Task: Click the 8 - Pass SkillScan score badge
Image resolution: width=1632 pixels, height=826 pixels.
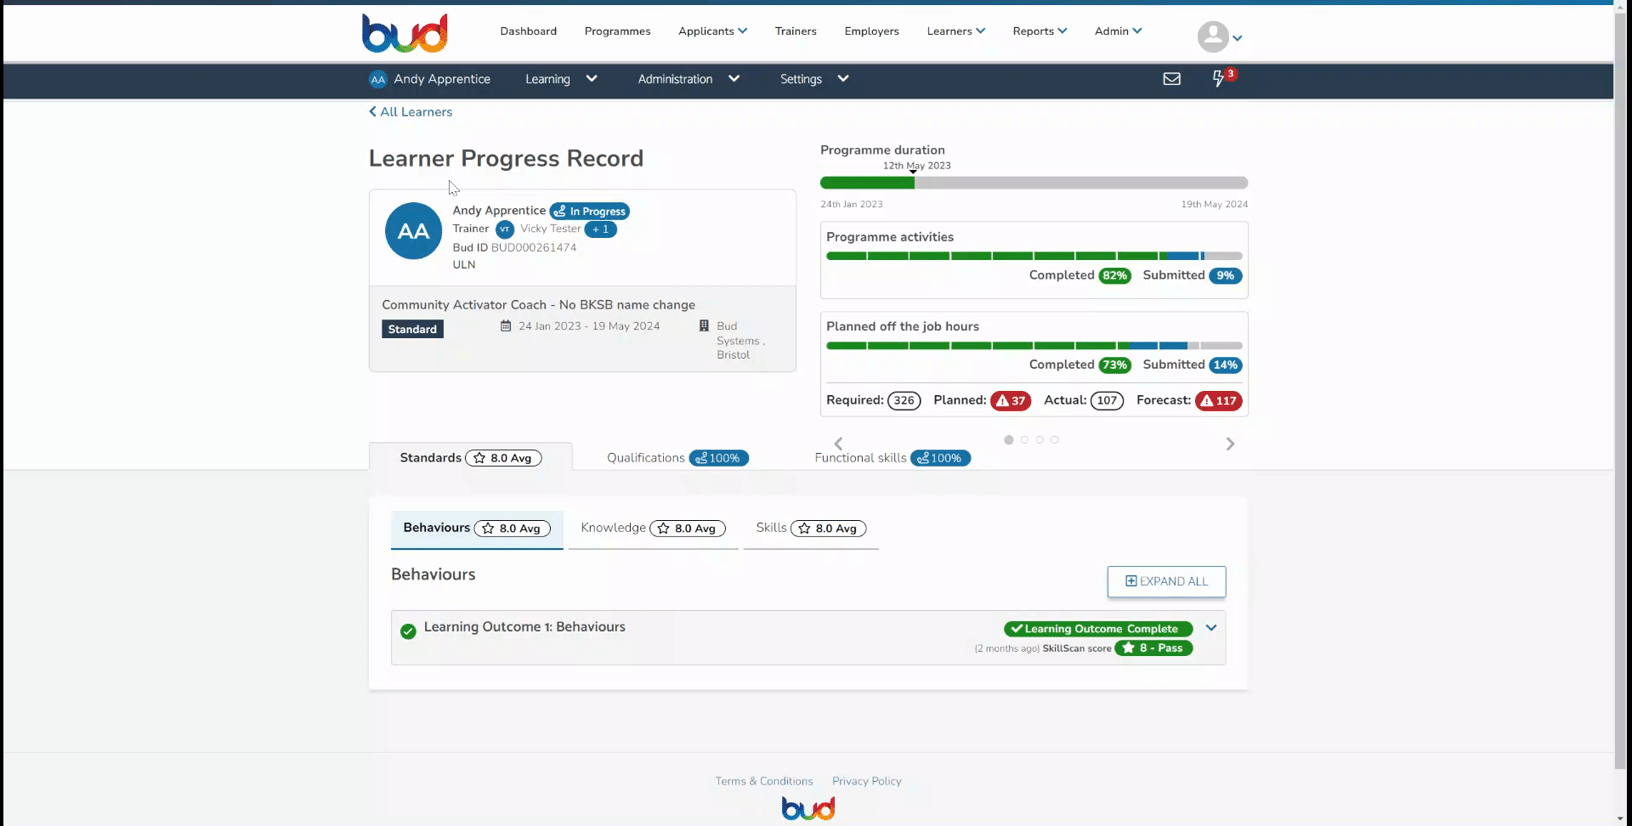Action: [1153, 648]
